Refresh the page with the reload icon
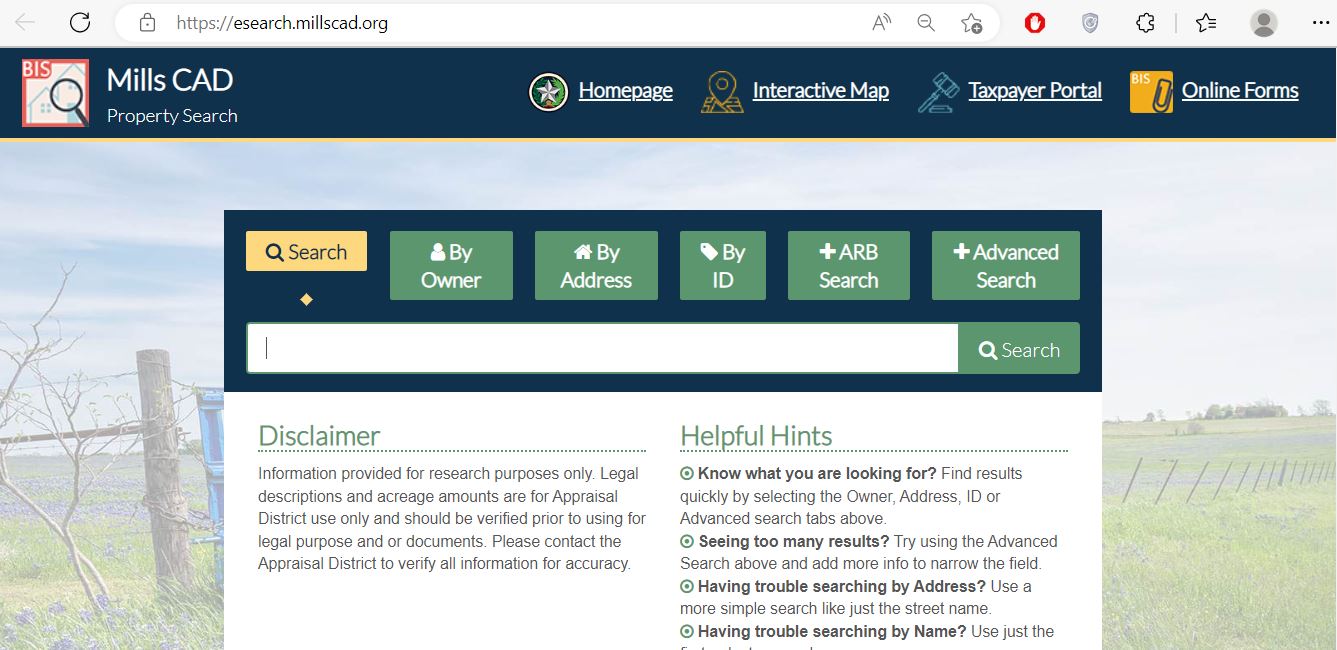 coord(80,22)
